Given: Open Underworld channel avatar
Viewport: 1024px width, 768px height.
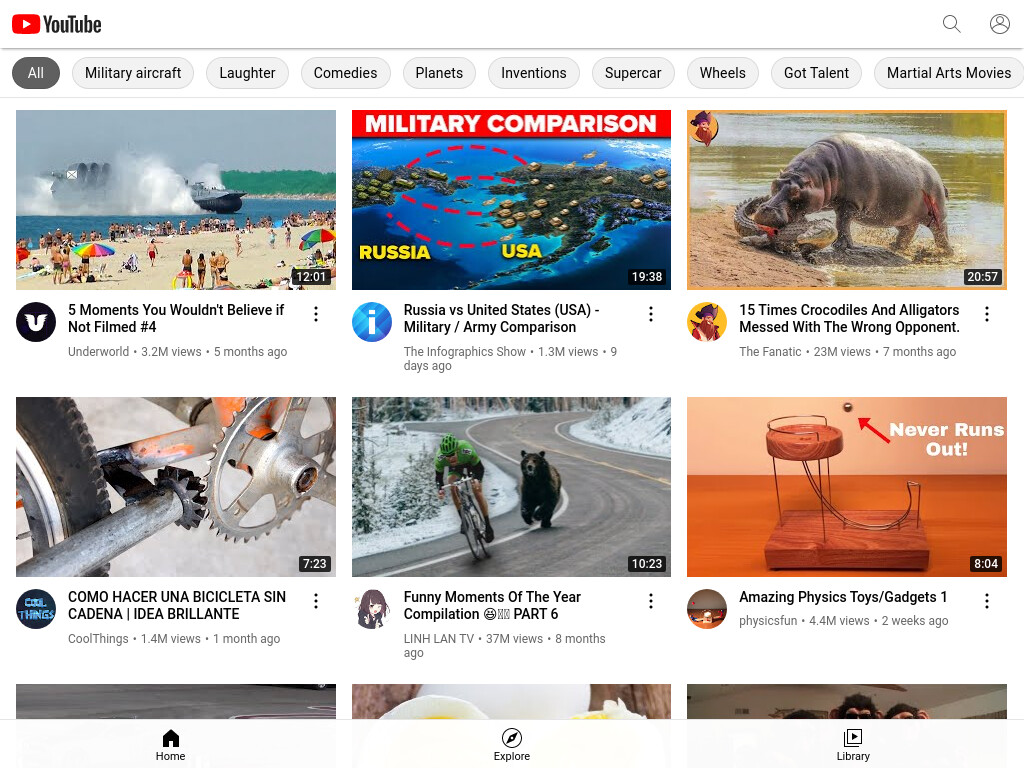Looking at the screenshot, I should (36, 322).
